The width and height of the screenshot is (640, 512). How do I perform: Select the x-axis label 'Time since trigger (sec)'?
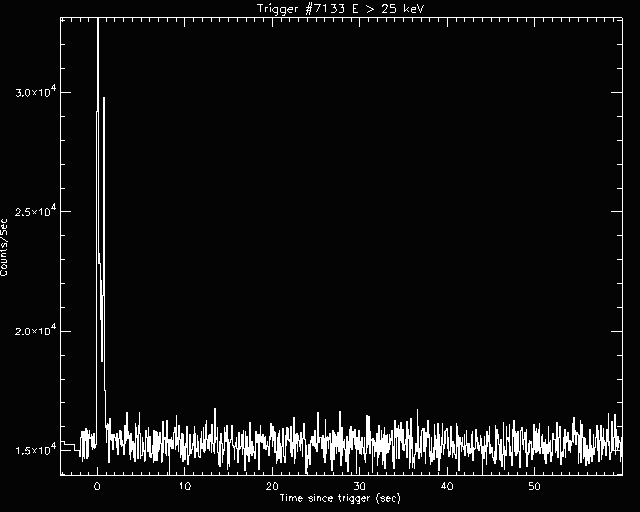340,498
